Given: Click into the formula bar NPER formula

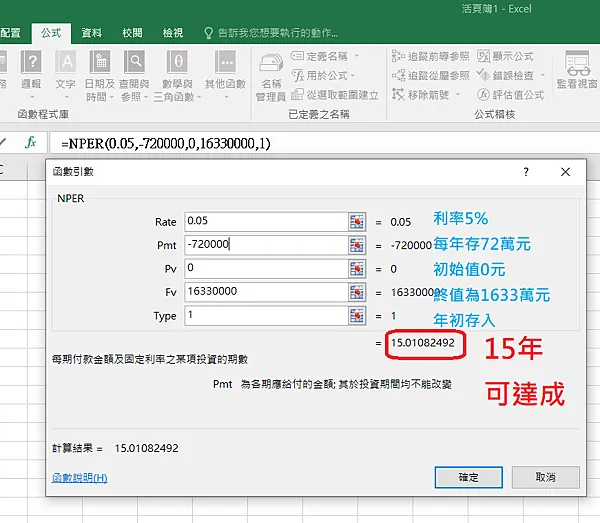Looking at the screenshot, I should 166,143.
